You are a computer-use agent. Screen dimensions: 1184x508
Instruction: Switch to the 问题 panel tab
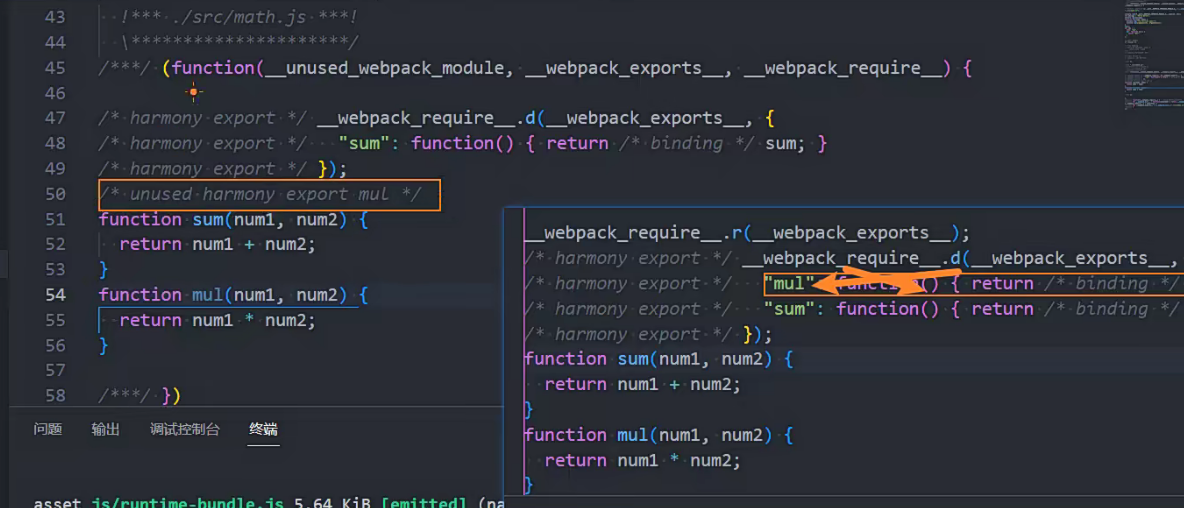pyautogui.click(x=47, y=430)
